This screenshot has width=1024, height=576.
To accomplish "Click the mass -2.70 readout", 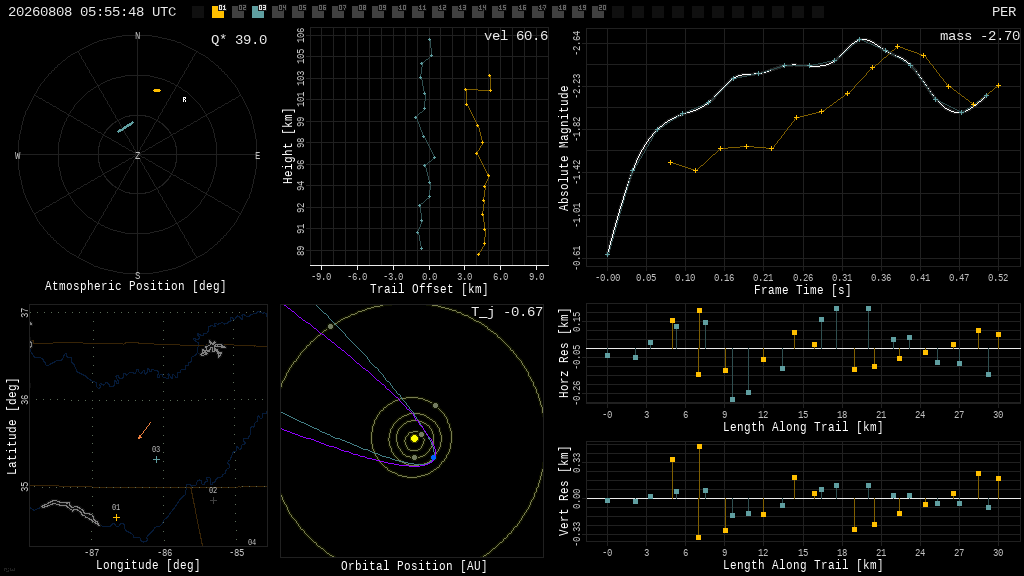I will [x=980, y=36].
